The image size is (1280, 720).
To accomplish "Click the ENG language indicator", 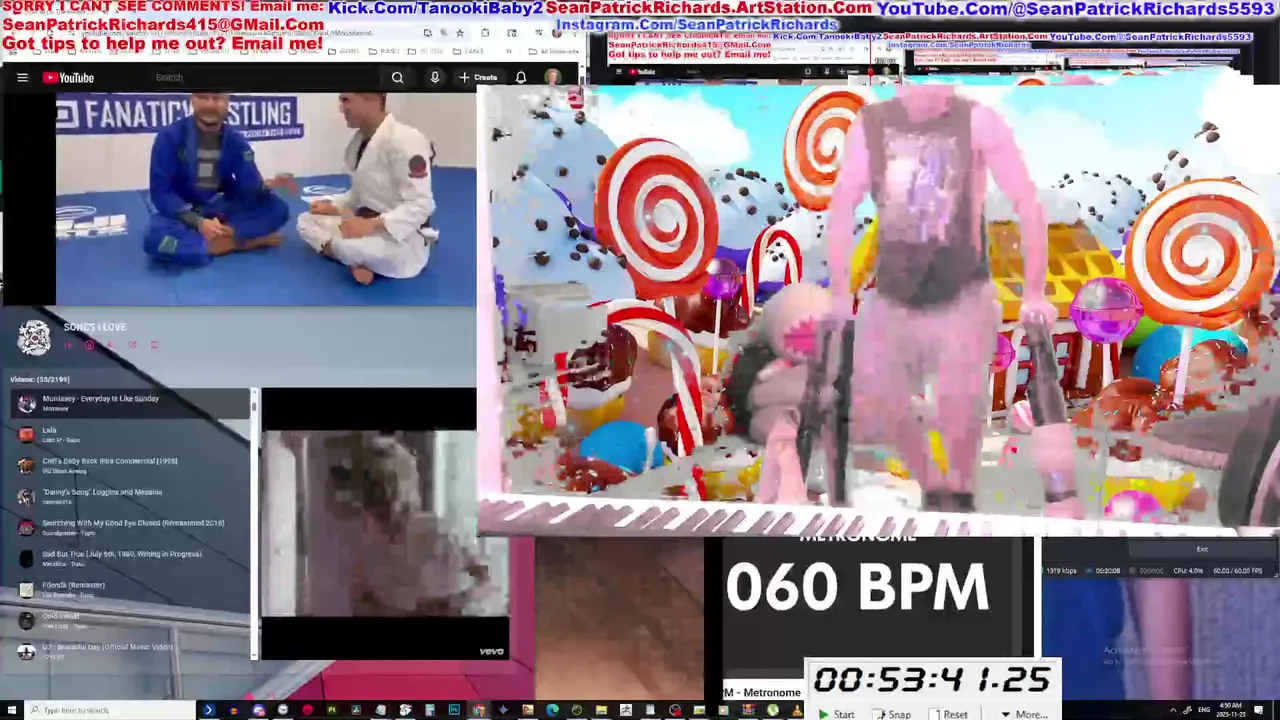I will (x=1204, y=710).
